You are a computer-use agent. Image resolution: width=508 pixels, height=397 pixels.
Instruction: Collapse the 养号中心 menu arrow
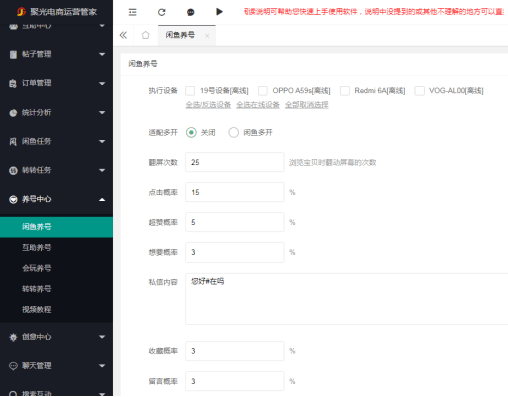coord(102,199)
